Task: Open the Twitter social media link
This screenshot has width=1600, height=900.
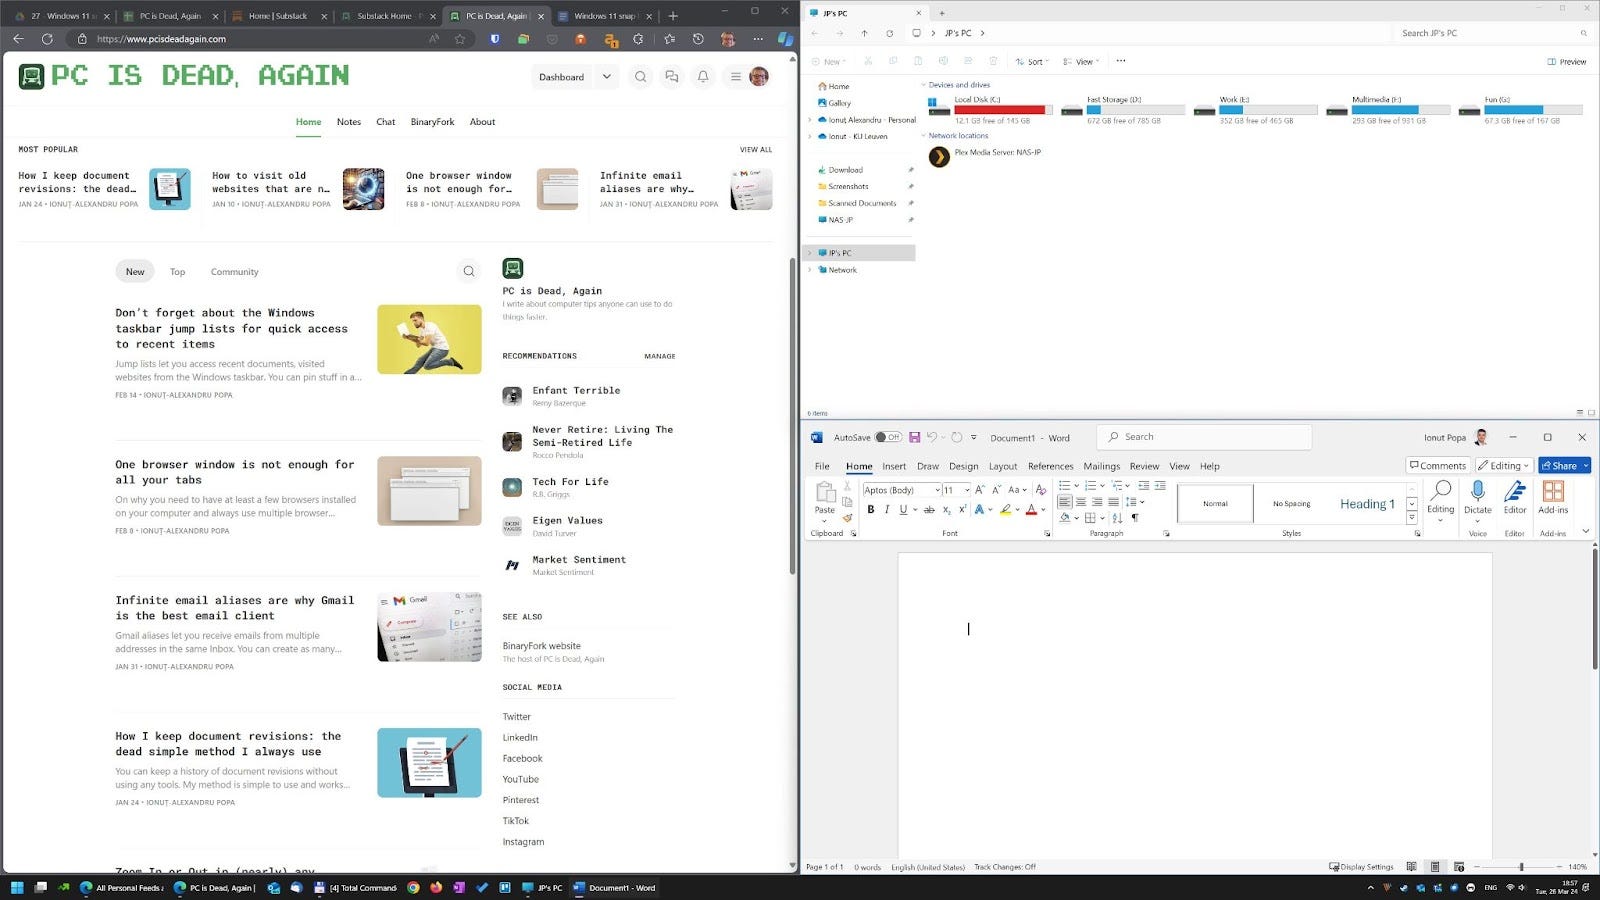Action: point(516,717)
